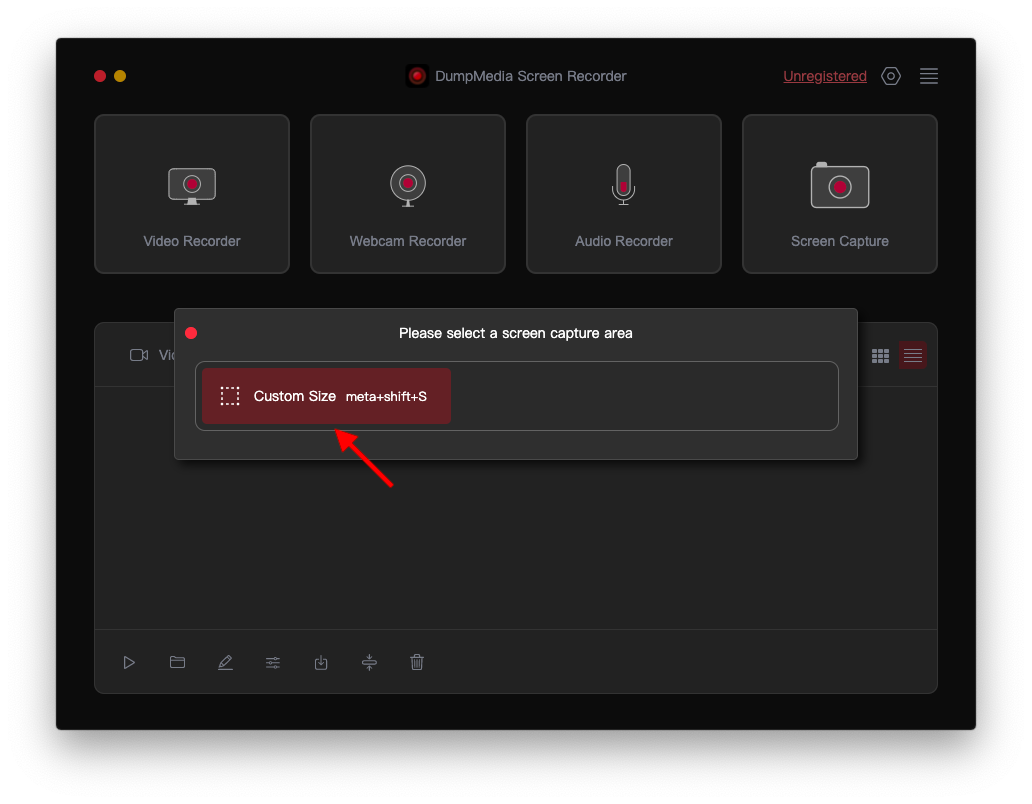Click the Unregistered link

pos(825,76)
